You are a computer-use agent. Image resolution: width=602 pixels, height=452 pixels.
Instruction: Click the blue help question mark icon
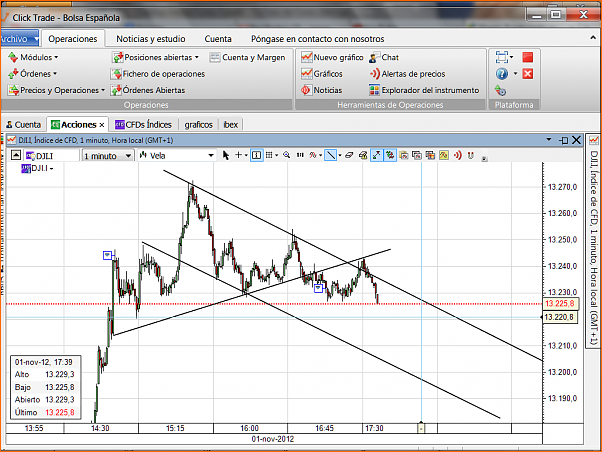coord(502,74)
